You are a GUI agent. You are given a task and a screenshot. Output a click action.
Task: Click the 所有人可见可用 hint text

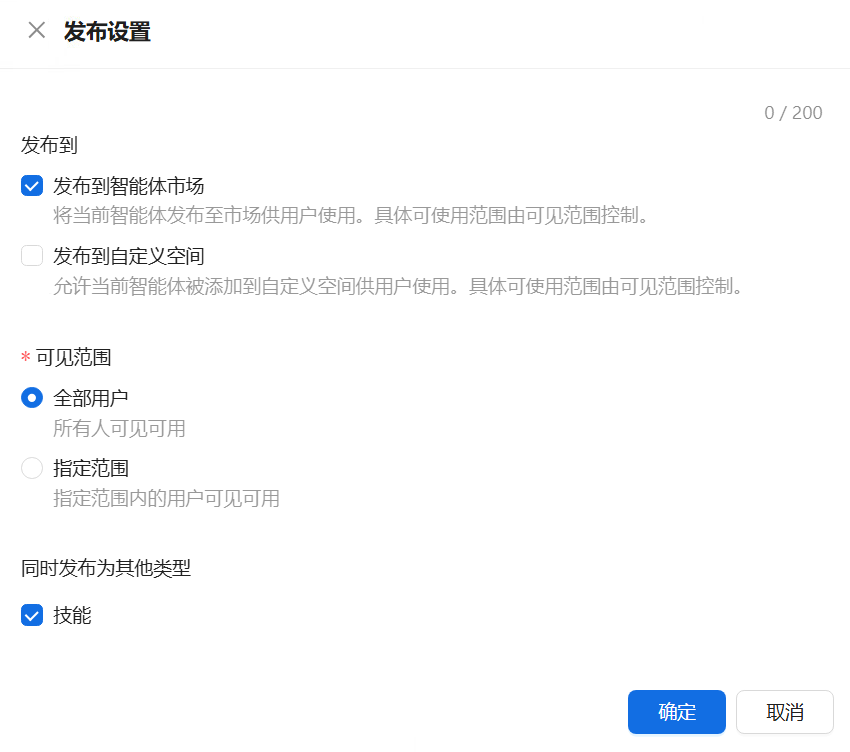(119, 428)
